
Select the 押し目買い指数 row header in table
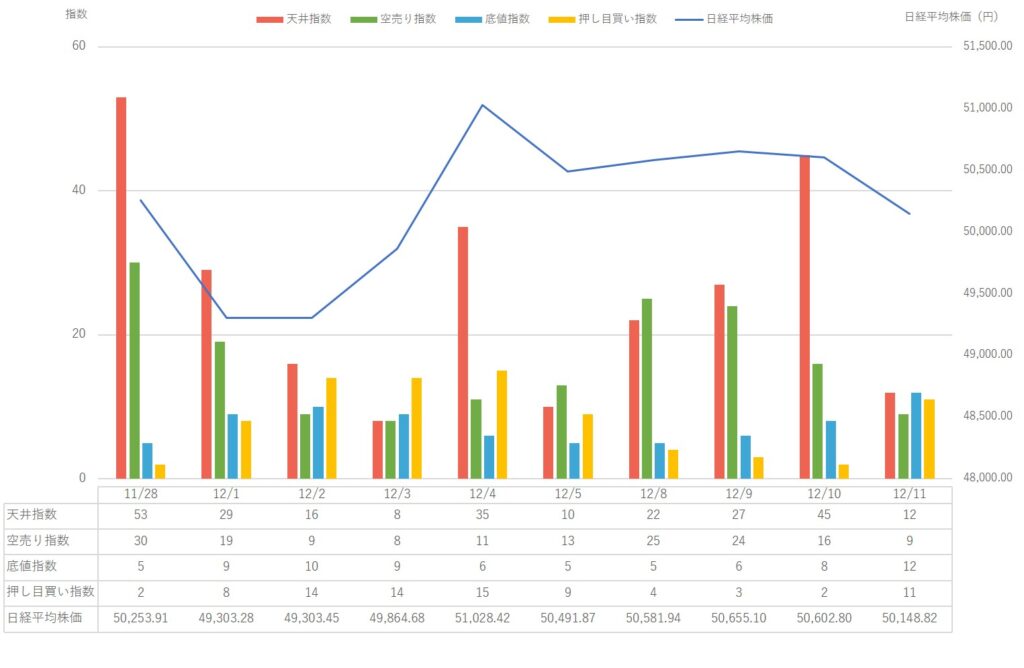[49, 592]
